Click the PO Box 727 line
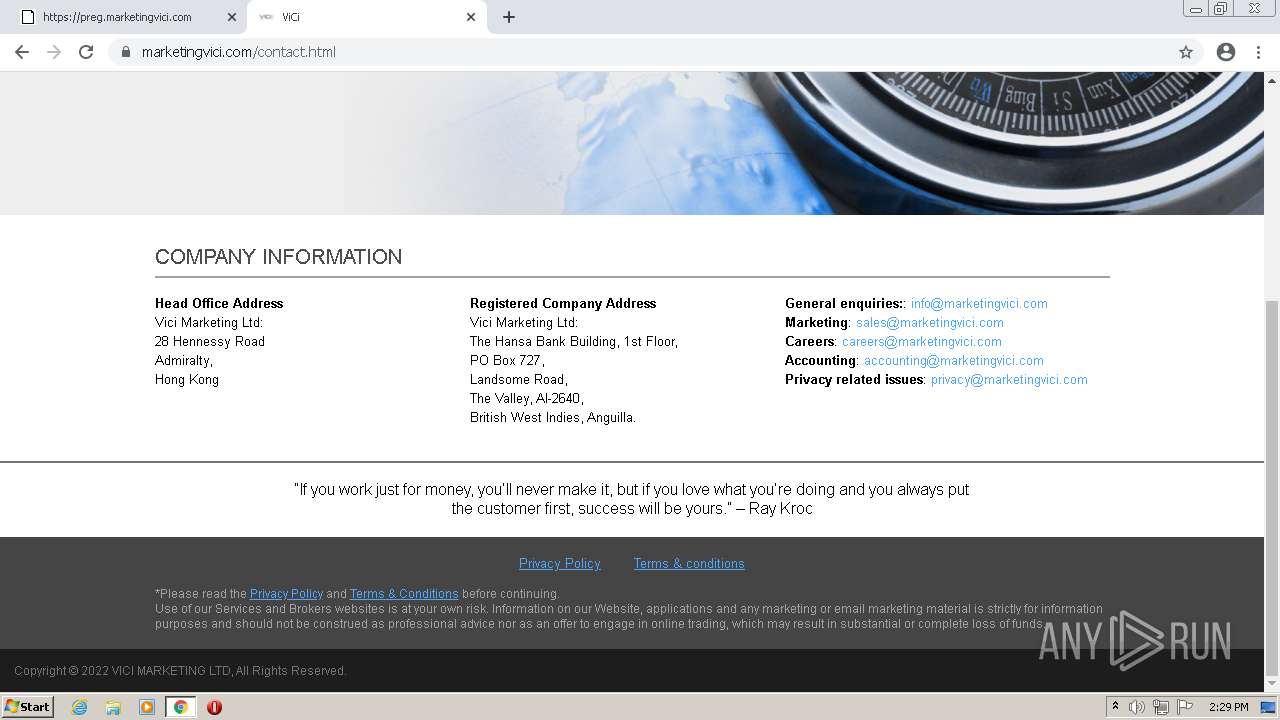This screenshot has width=1280, height=720. click(x=507, y=360)
